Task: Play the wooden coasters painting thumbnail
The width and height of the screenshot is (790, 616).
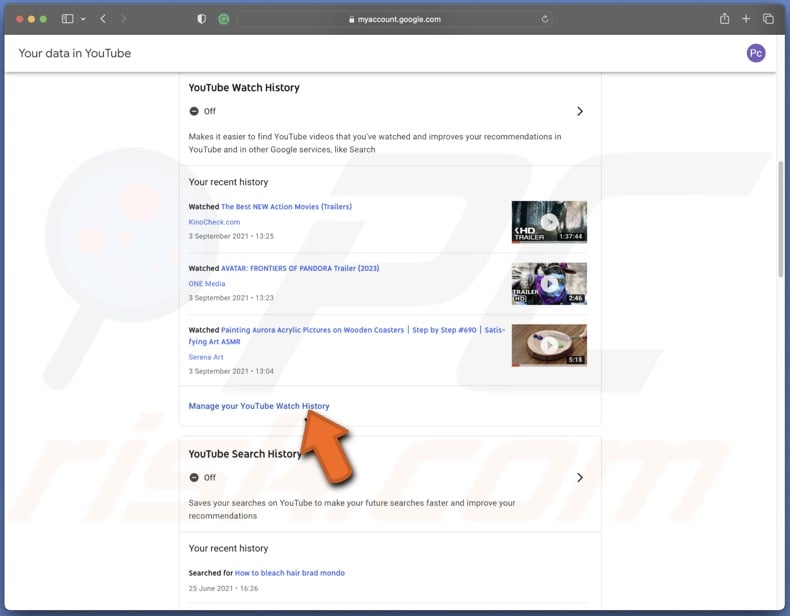Action: [x=549, y=345]
